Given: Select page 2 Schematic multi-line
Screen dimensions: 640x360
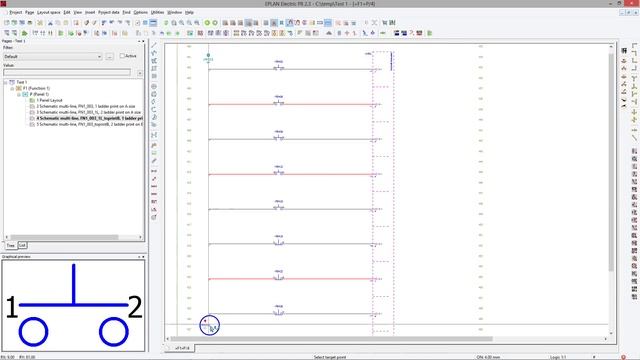Looking at the screenshot, I should [x=86, y=106].
